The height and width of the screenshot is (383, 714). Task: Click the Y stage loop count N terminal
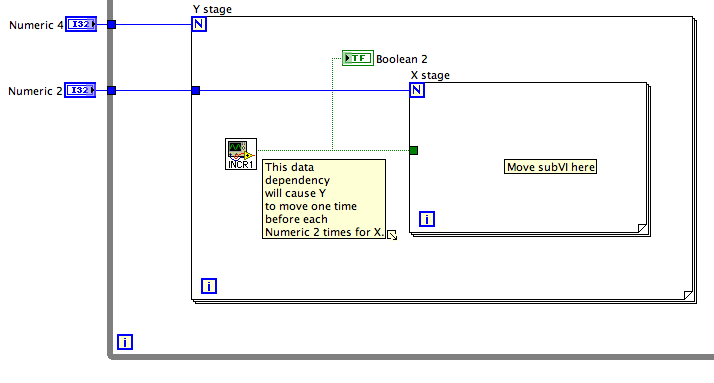(x=199, y=24)
